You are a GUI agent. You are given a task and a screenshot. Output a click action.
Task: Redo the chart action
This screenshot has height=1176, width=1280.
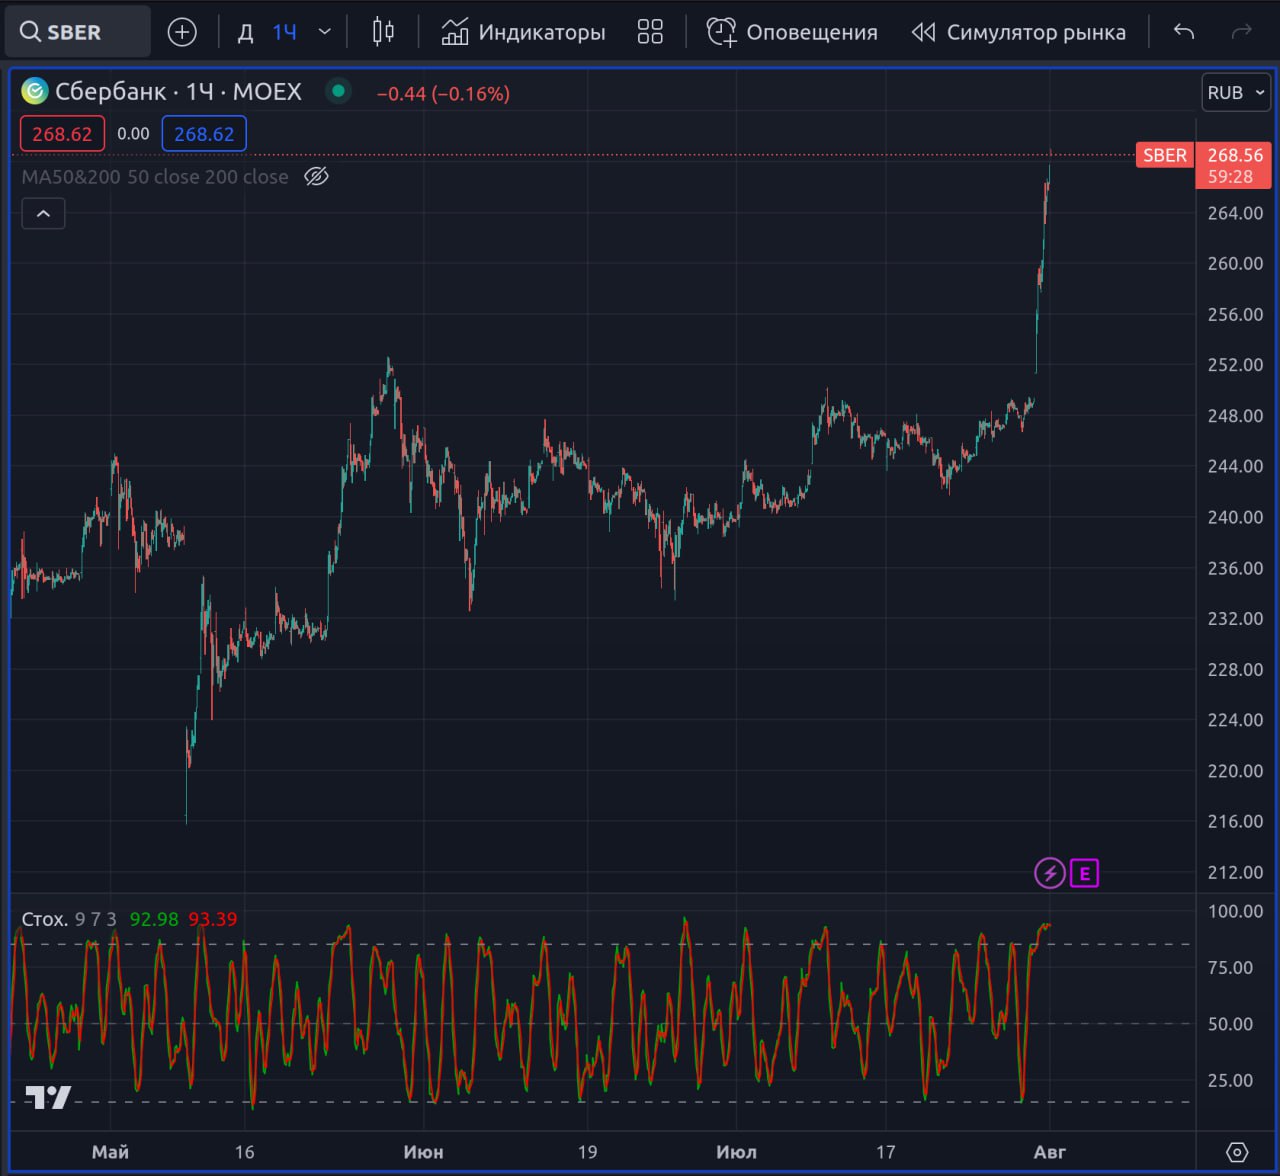1242,32
